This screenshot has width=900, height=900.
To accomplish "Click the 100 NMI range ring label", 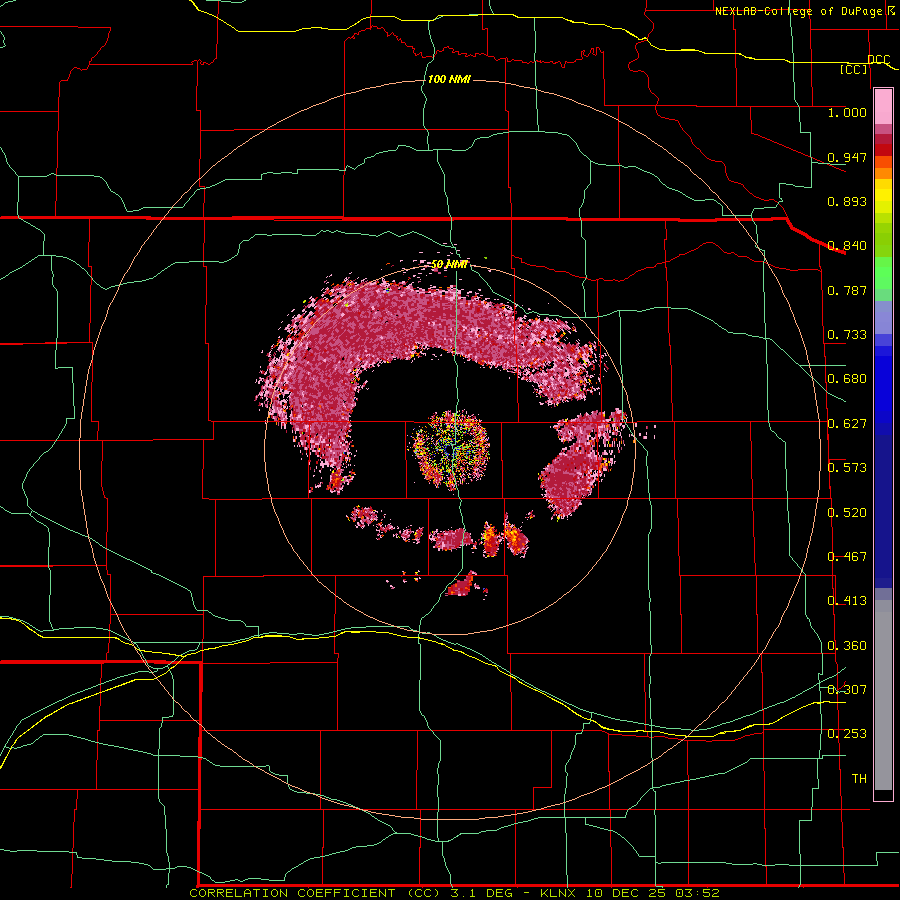I will (x=449, y=79).
